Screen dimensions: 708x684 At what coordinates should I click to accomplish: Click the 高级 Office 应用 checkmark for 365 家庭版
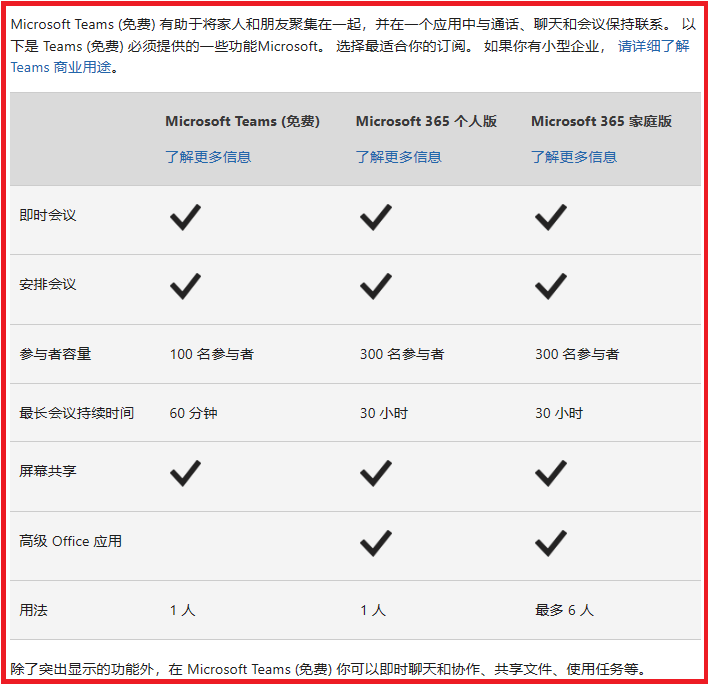pyautogui.click(x=551, y=543)
